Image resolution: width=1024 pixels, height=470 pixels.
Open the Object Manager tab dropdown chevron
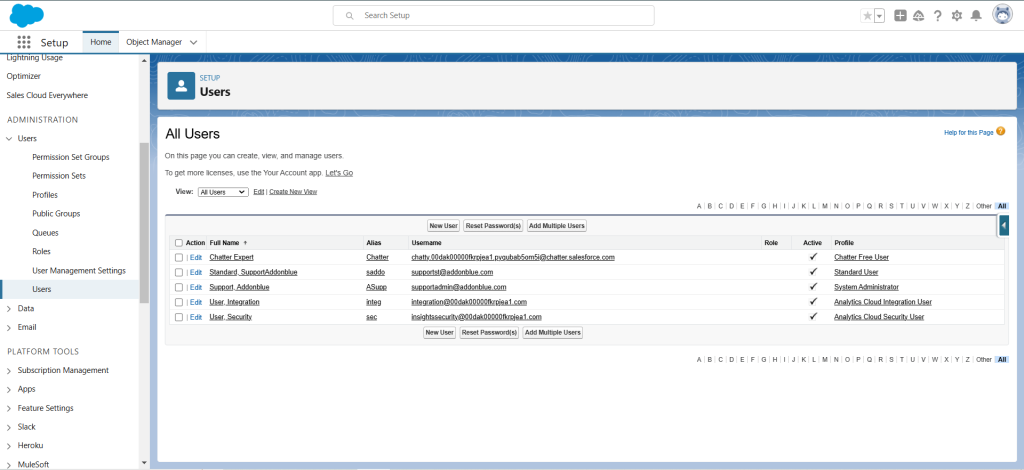pos(193,42)
